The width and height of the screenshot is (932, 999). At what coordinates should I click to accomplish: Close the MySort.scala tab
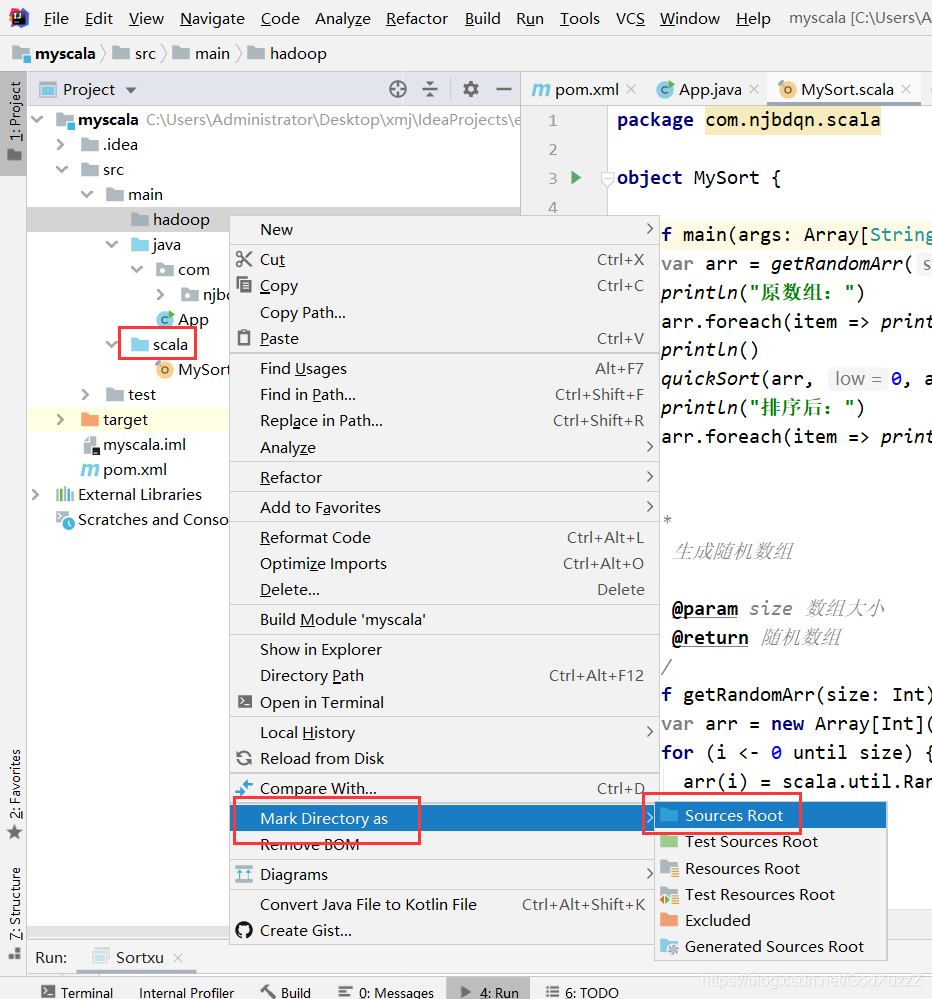tap(906, 89)
